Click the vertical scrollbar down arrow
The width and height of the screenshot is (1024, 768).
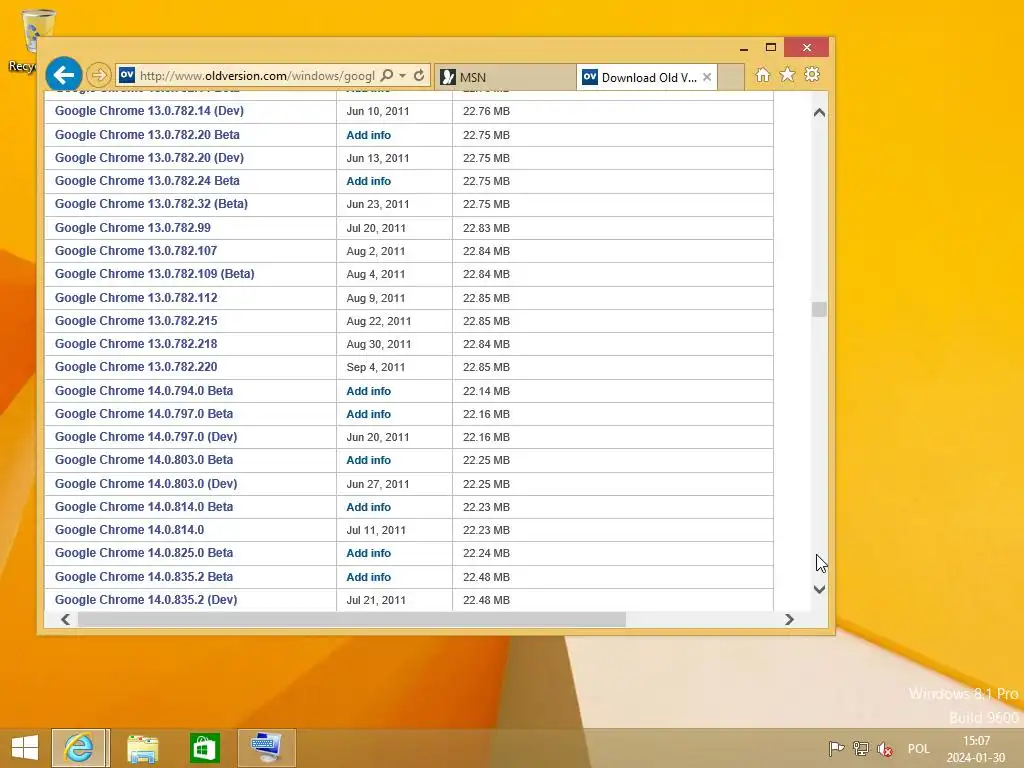point(820,589)
